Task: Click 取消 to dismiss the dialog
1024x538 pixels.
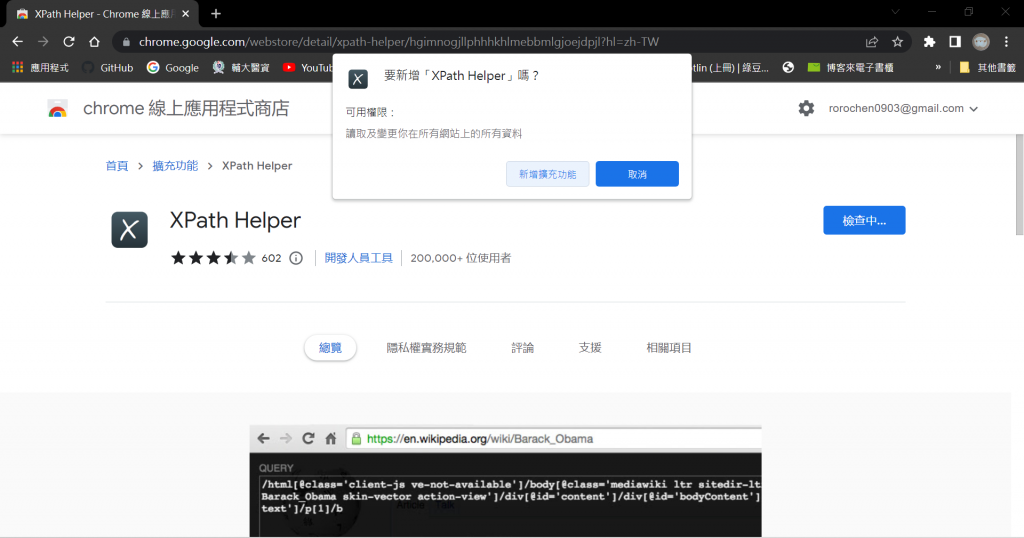Action: point(637,174)
